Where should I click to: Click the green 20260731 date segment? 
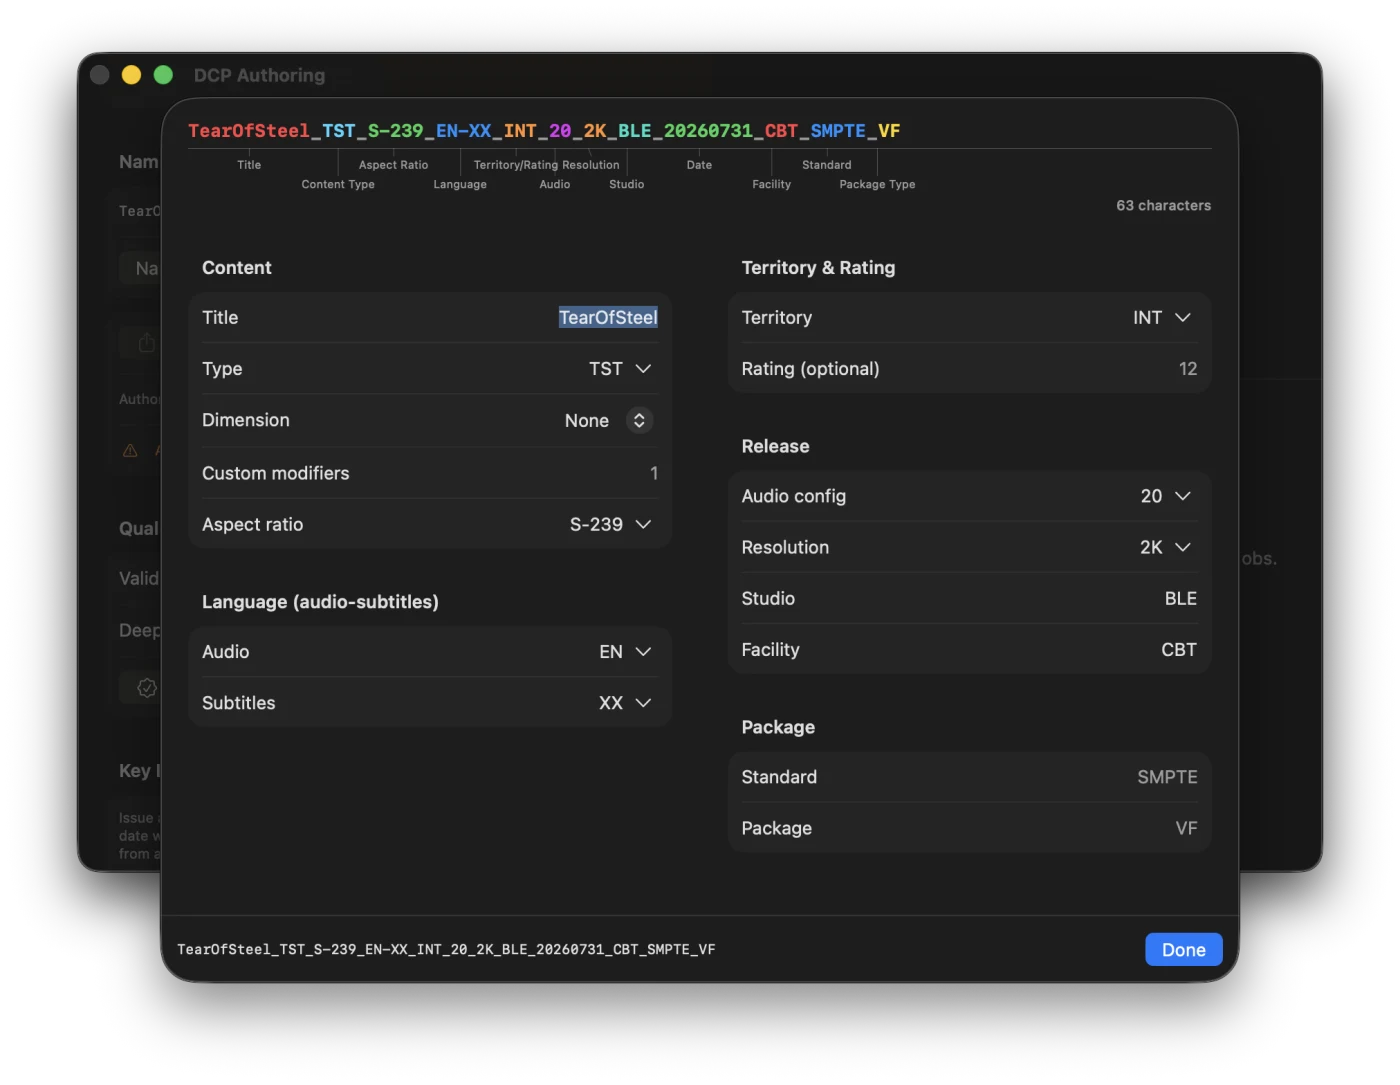(708, 131)
